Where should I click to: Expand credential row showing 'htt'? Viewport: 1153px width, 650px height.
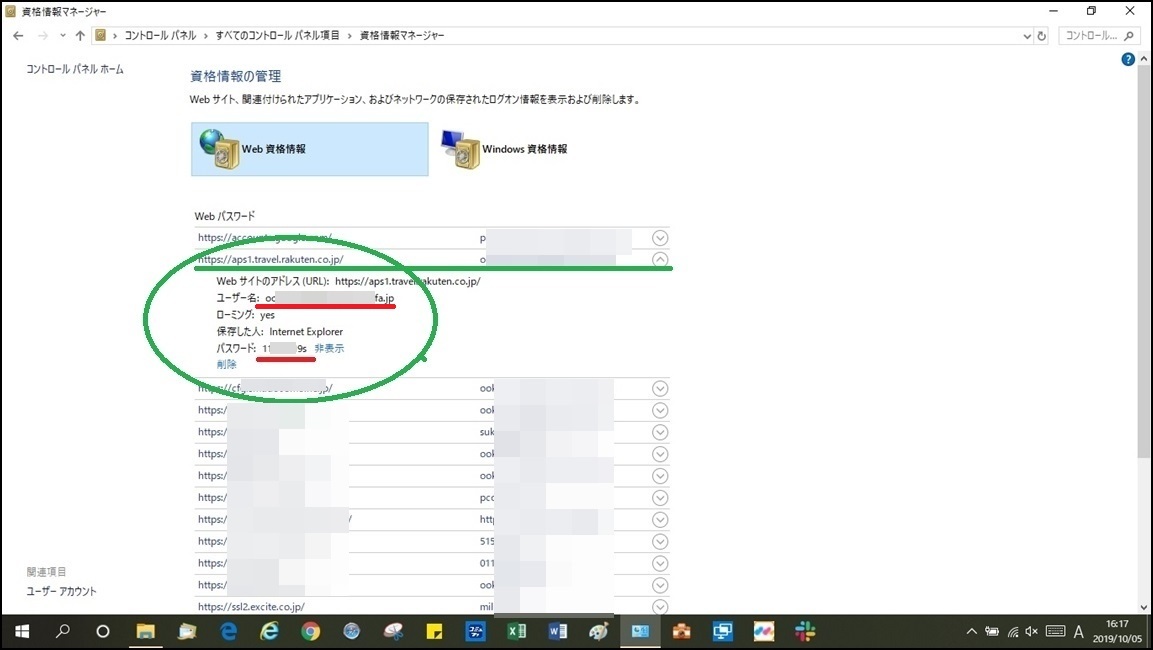click(660, 520)
